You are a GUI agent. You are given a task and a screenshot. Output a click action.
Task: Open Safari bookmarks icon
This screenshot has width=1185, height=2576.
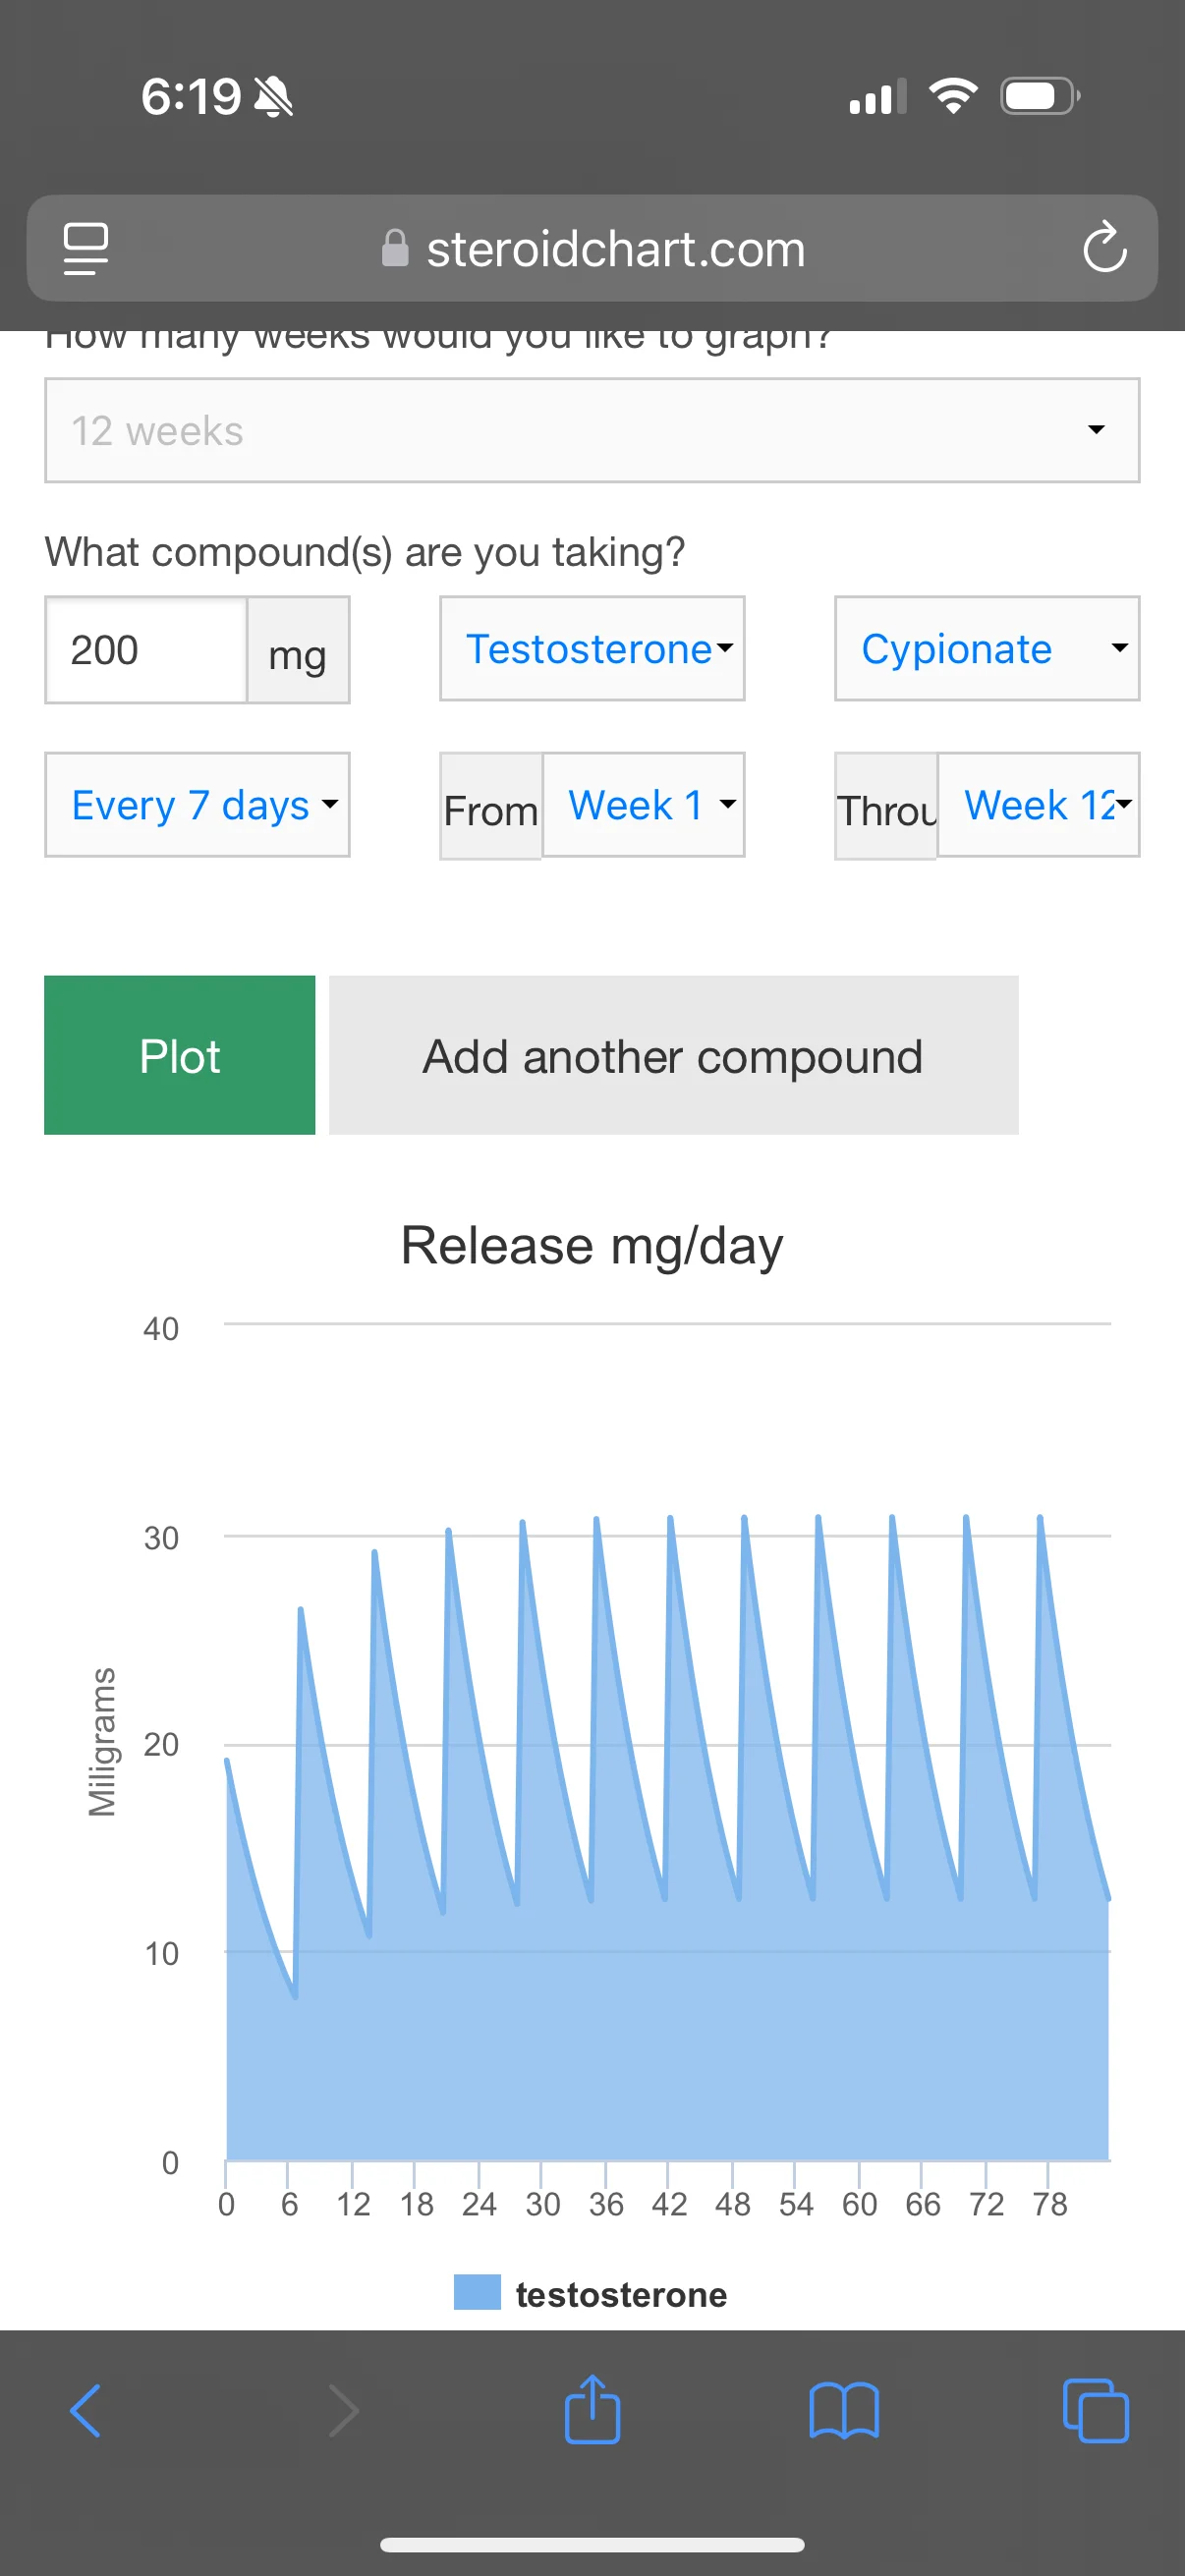click(843, 2411)
